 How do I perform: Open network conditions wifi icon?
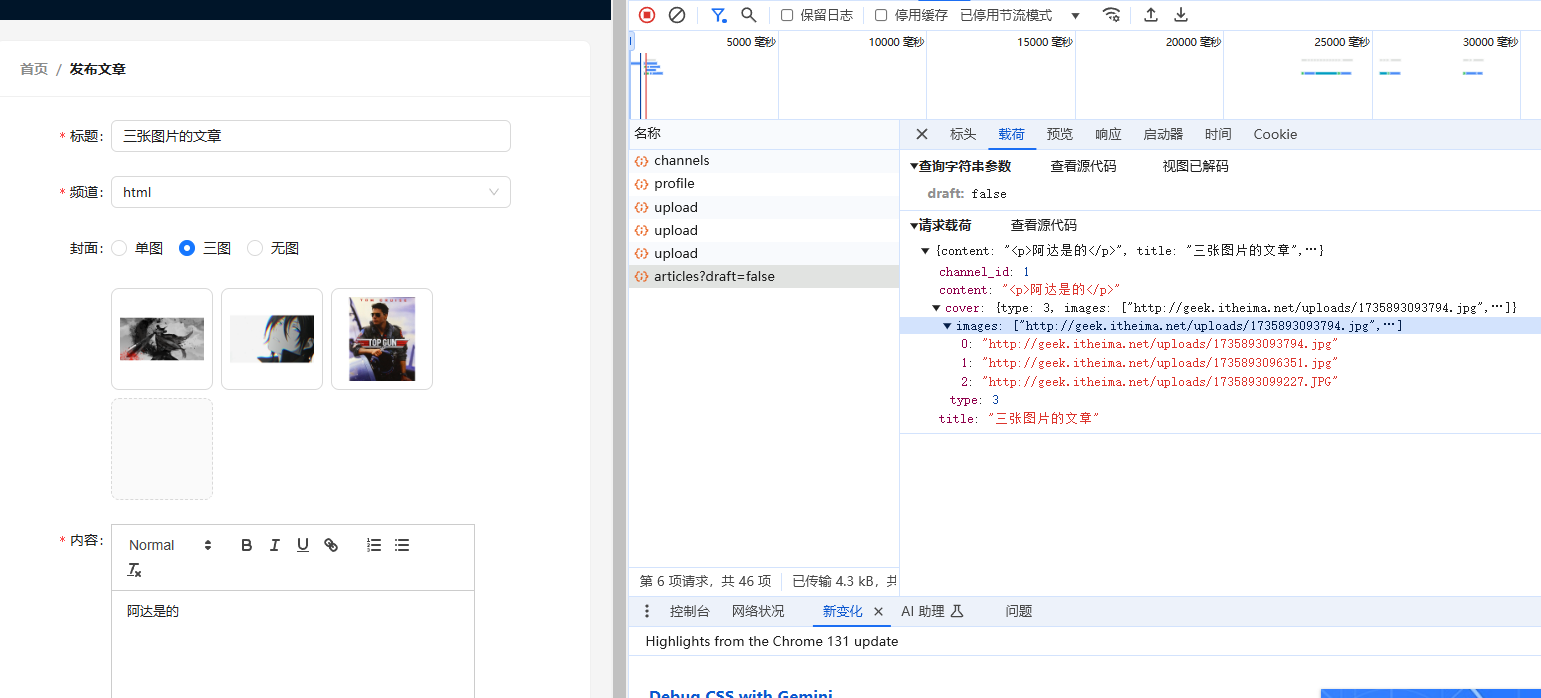[x=1111, y=15]
